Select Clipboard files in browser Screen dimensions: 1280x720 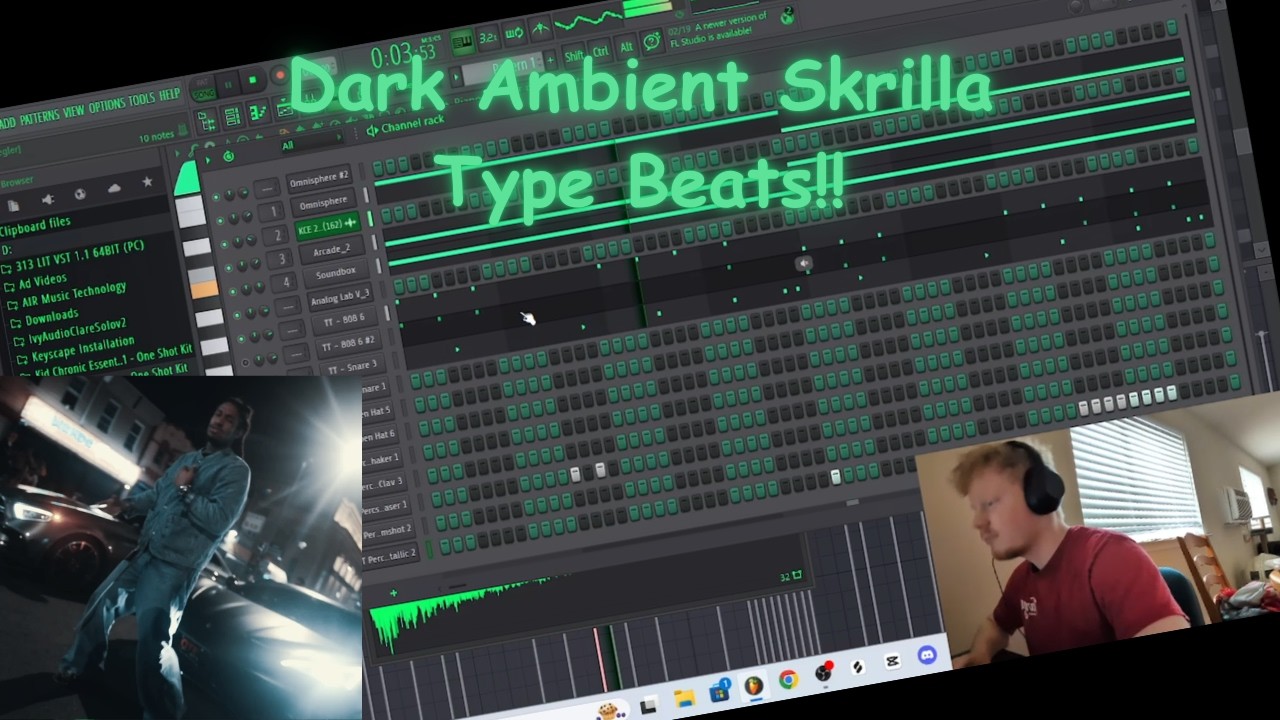(34, 227)
